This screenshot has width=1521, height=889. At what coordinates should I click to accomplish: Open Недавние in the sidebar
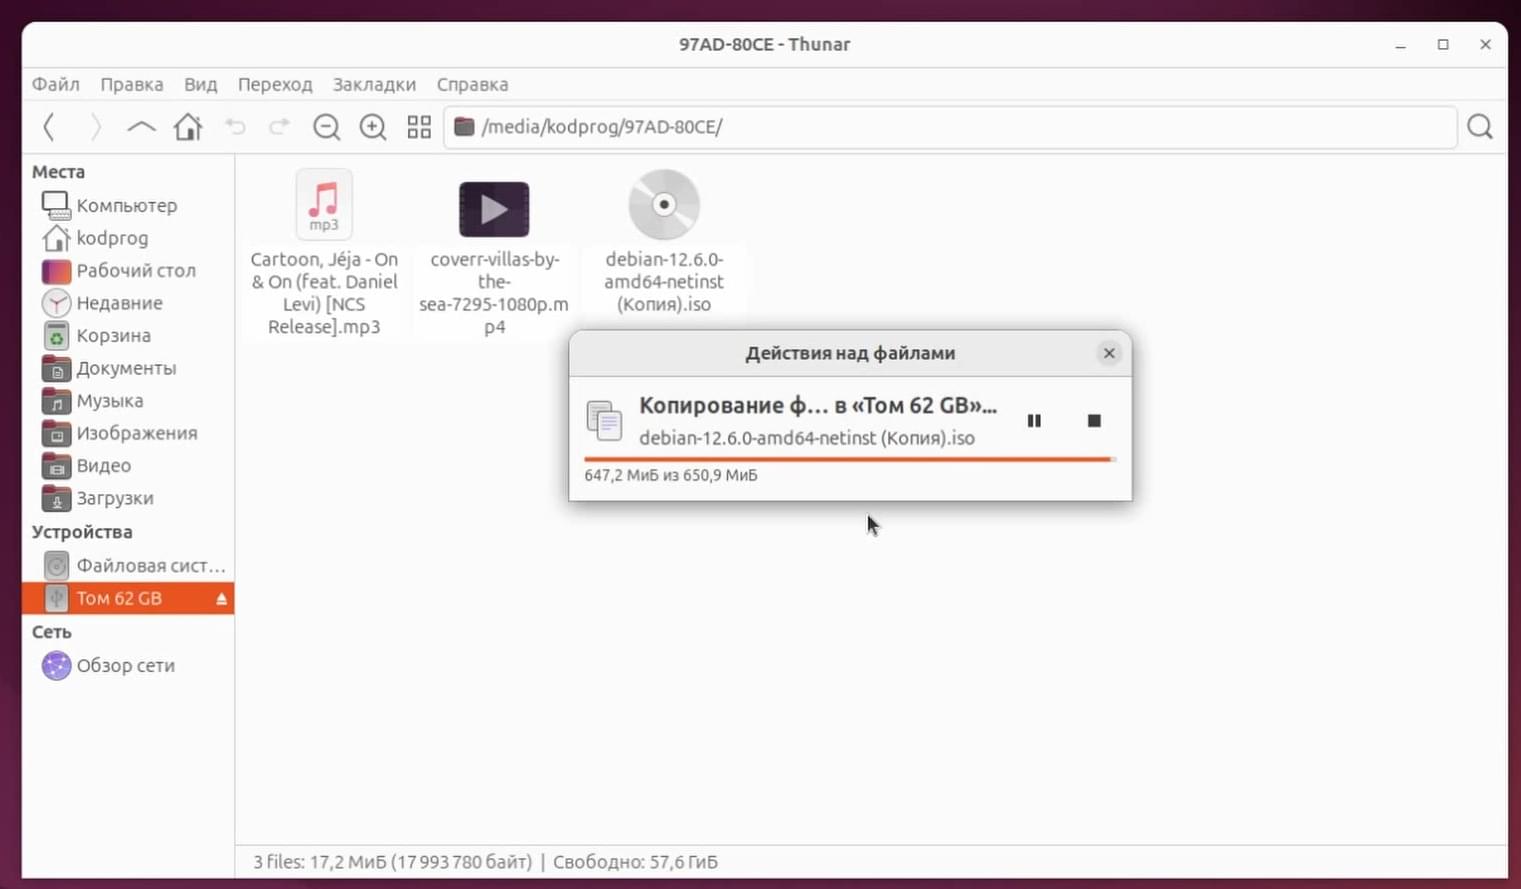click(128, 303)
